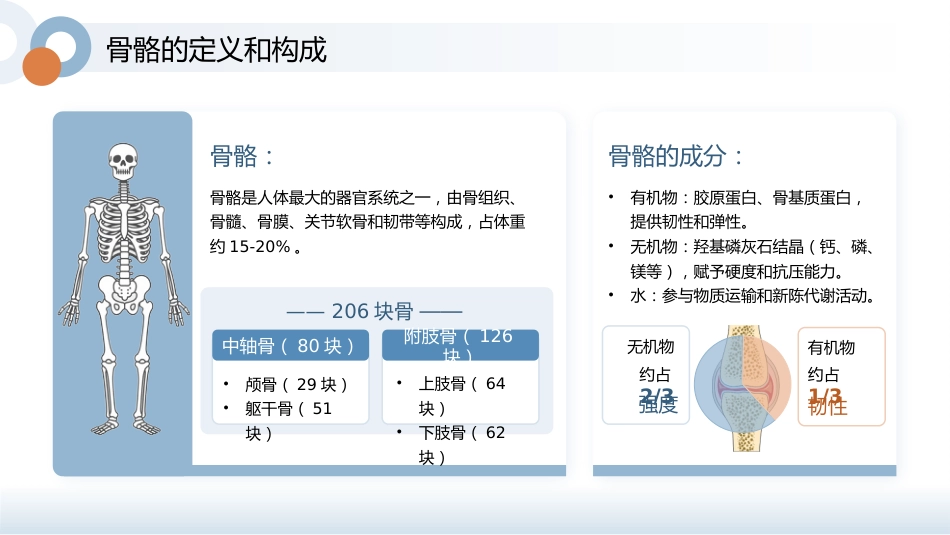Screen dimensions: 950x535
Task: Click the slide title 骨骼的定义和构成
Action: coord(216,50)
